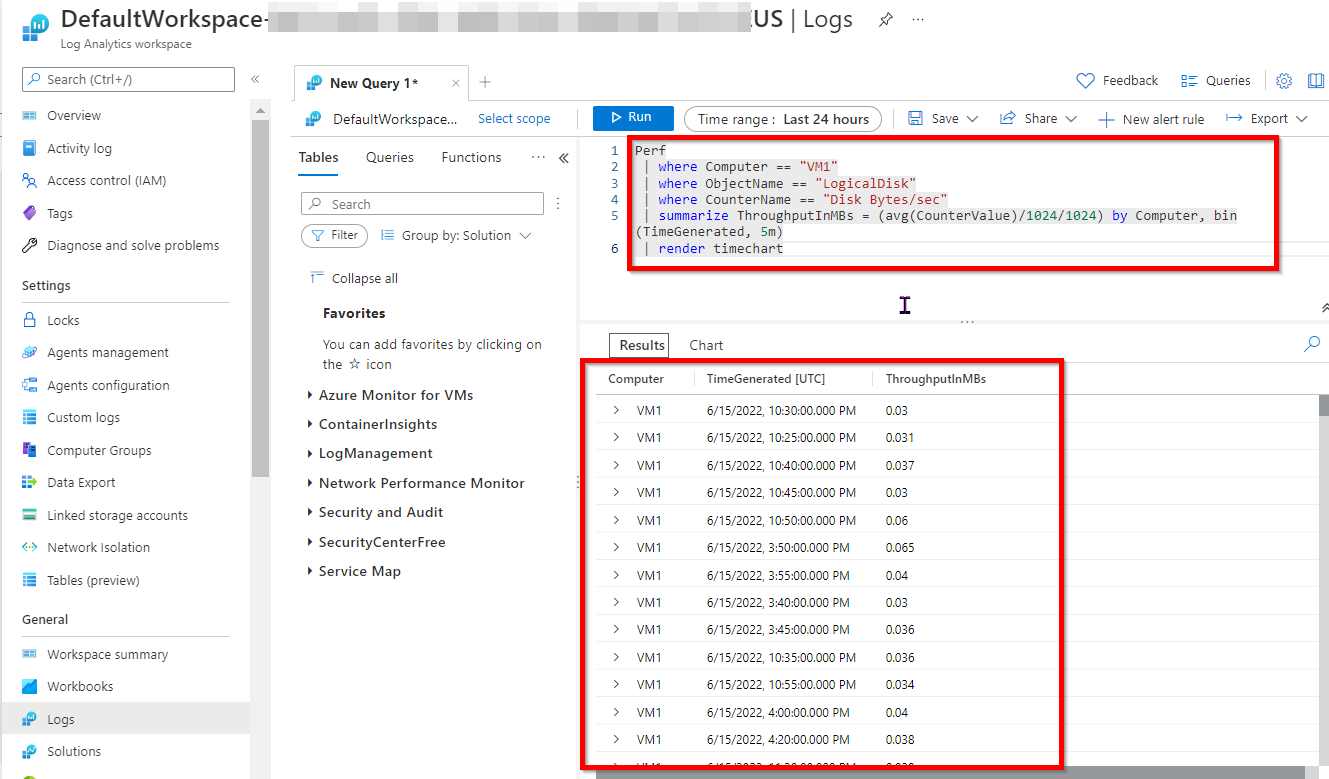Click the Linked storage accounts icon

[x=30, y=515]
